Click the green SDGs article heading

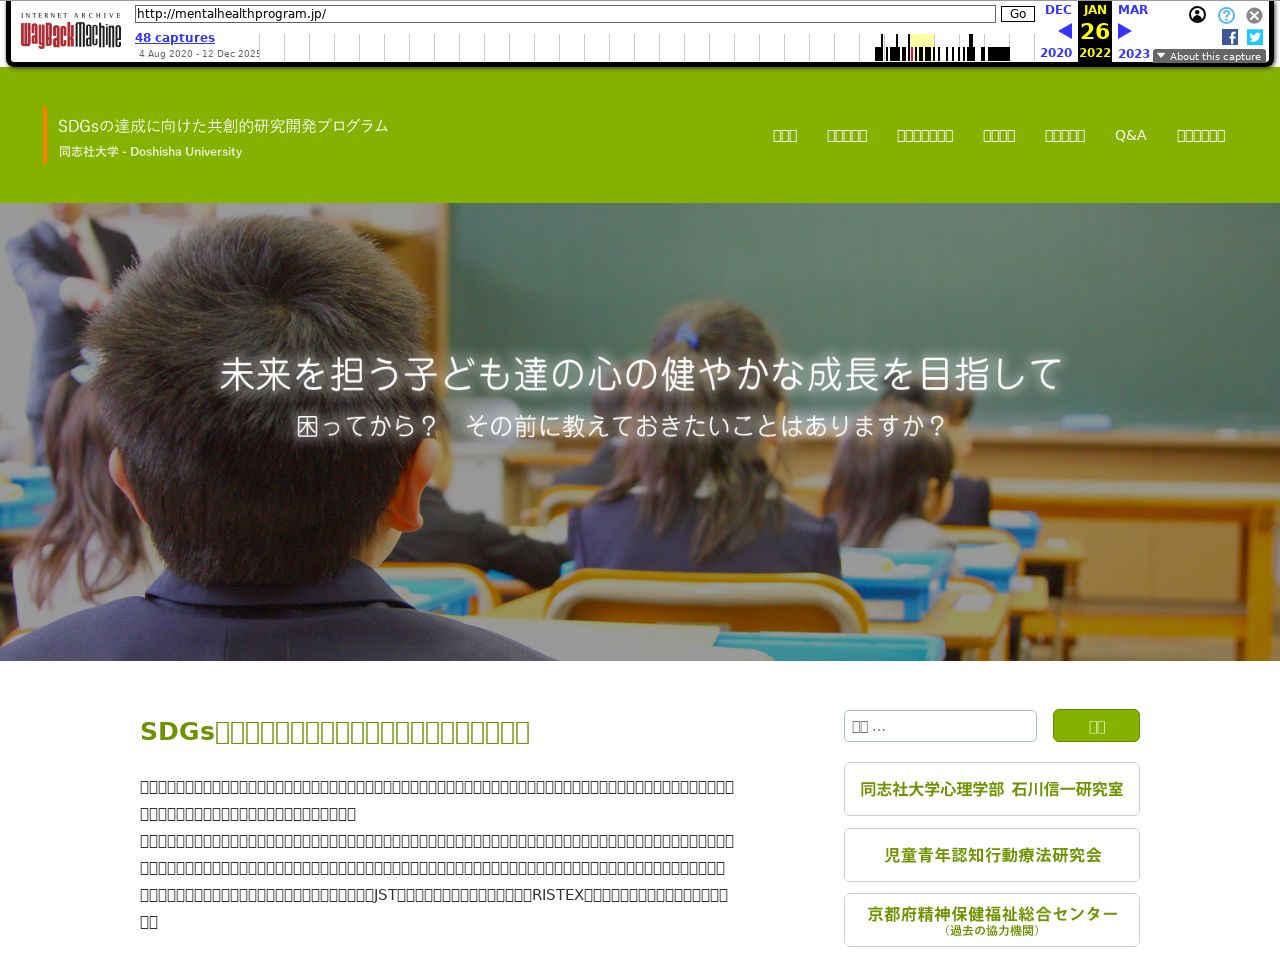coord(335,732)
